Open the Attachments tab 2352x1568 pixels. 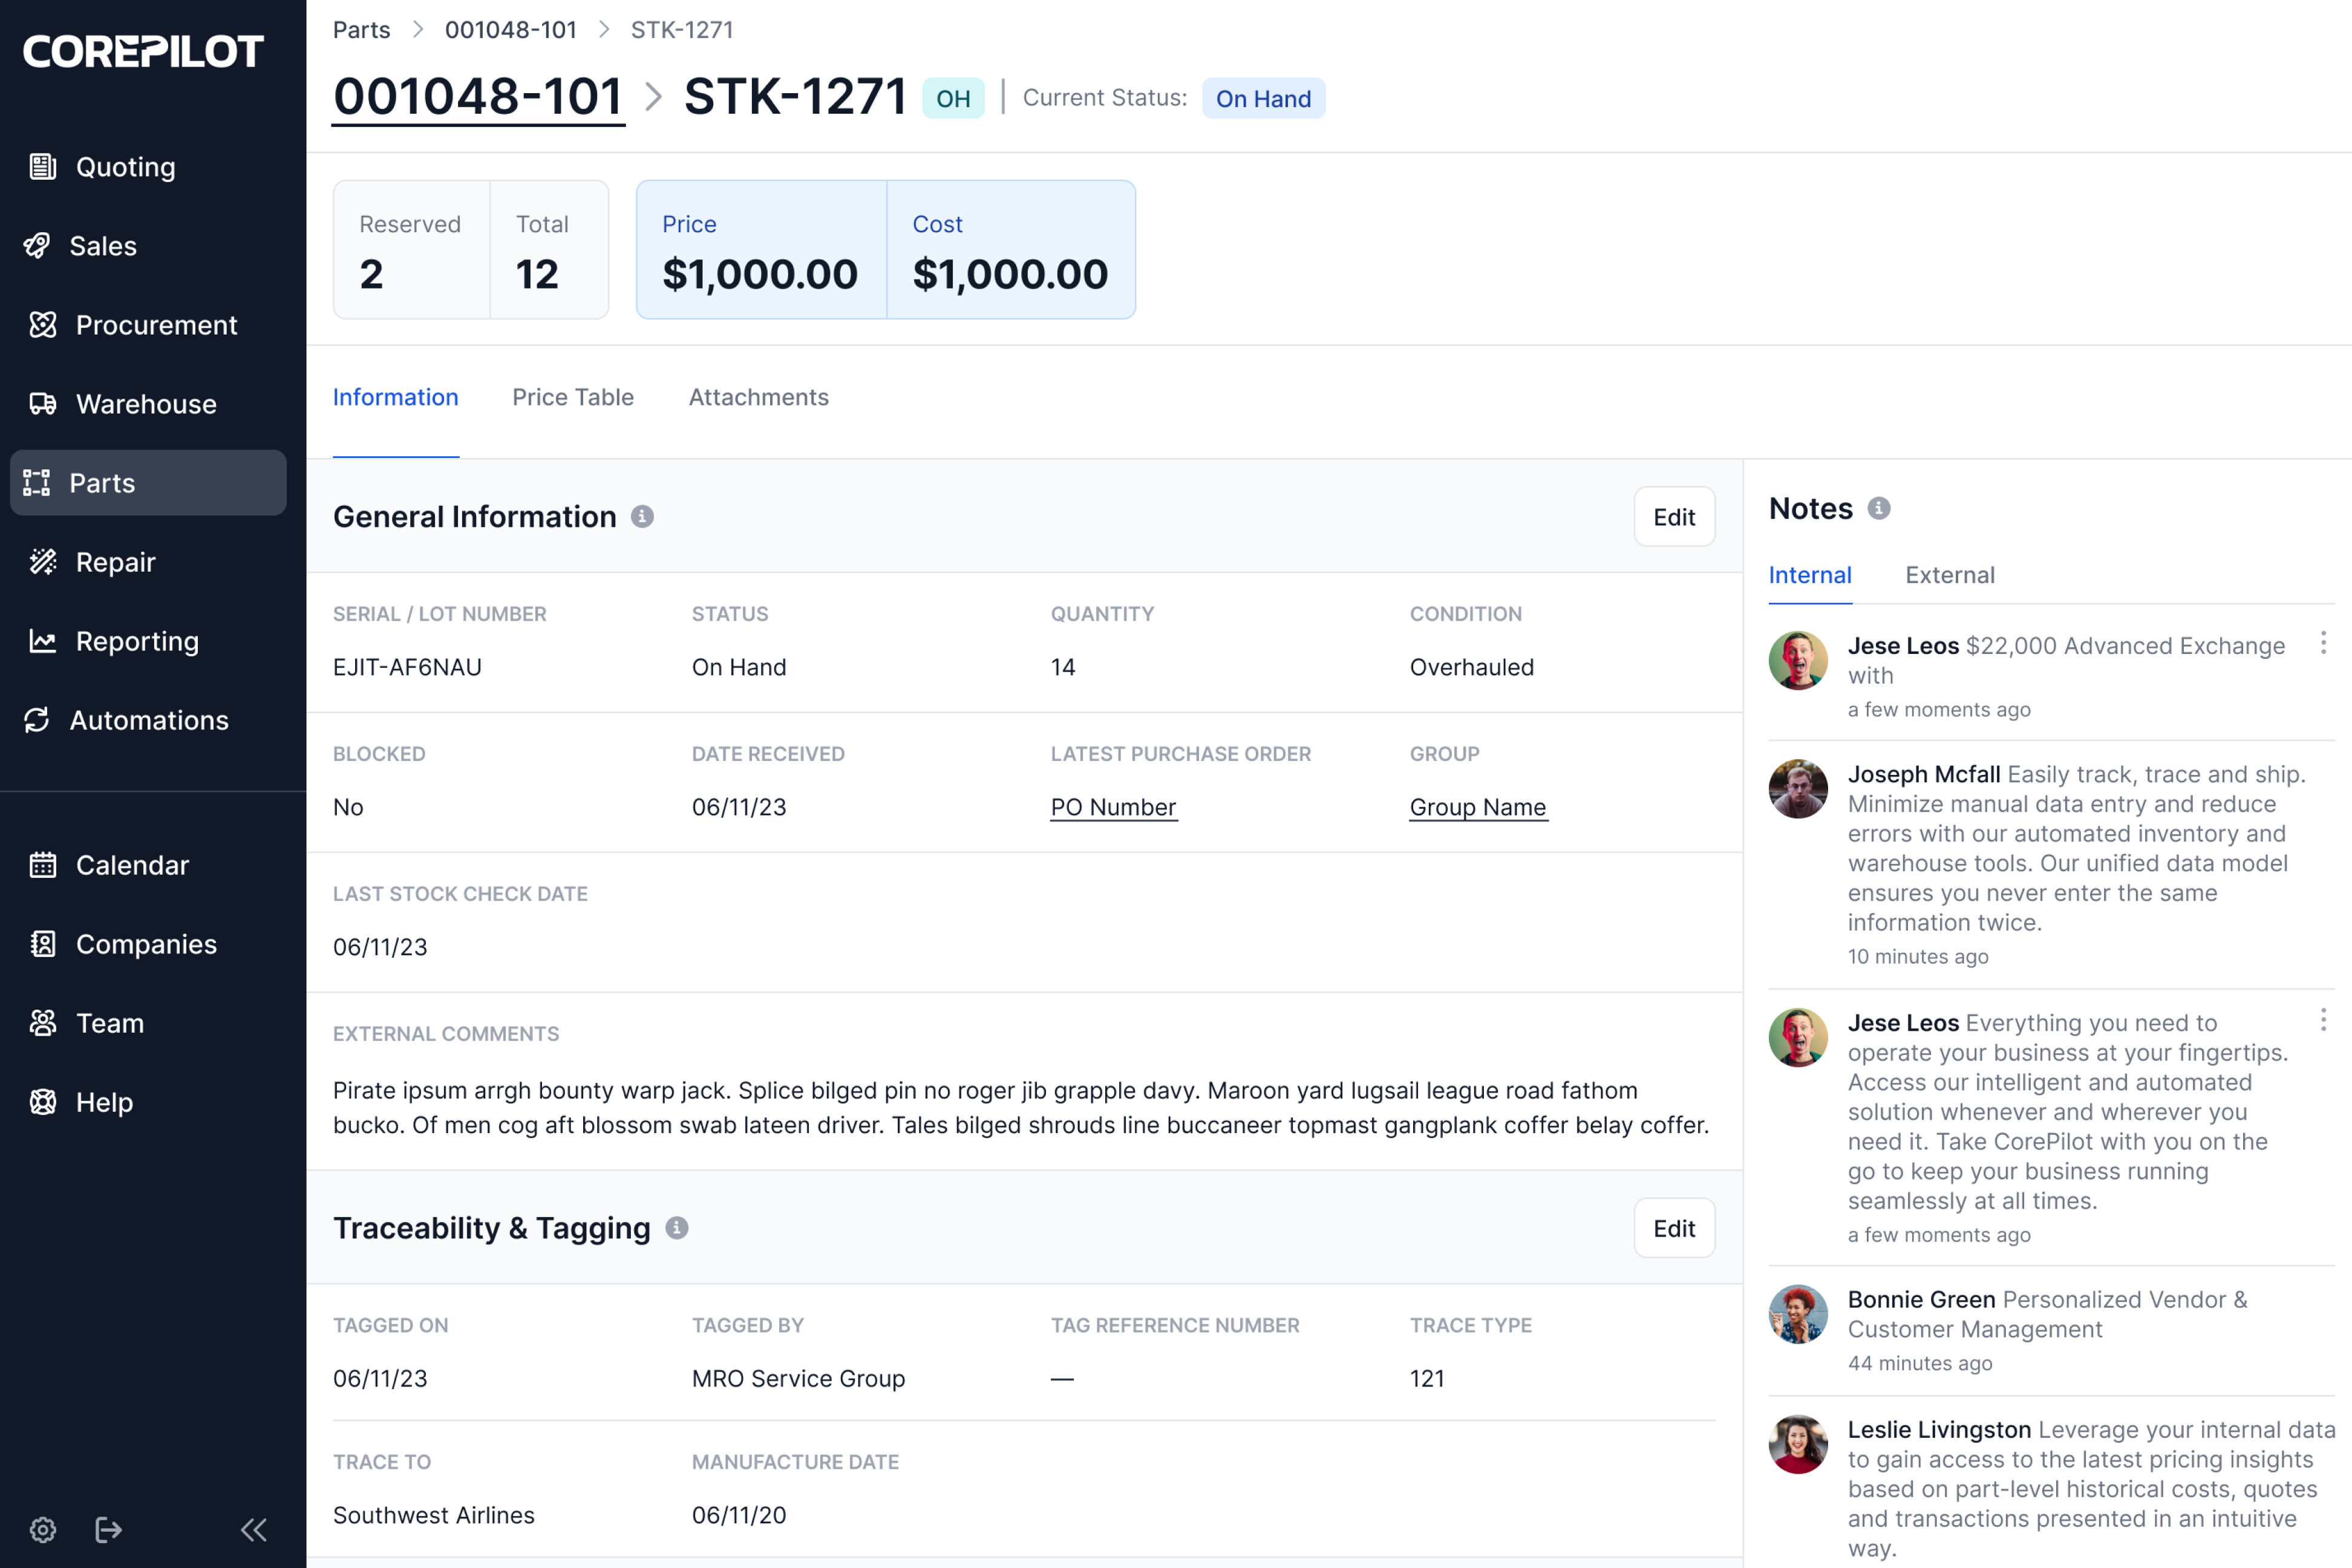pyautogui.click(x=758, y=397)
